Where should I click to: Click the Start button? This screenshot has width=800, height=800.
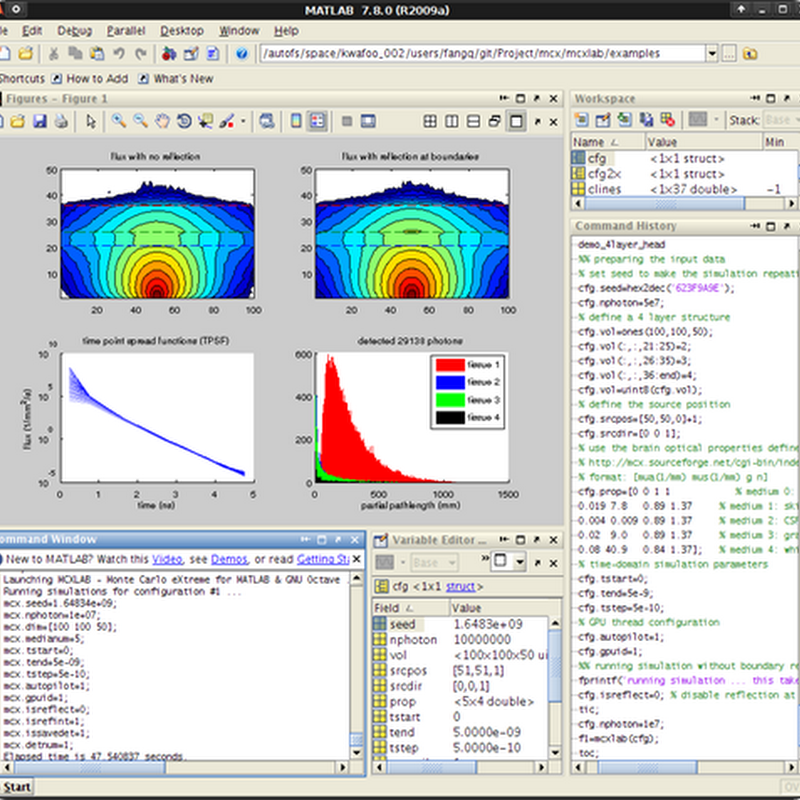pyautogui.click(x=17, y=787)
